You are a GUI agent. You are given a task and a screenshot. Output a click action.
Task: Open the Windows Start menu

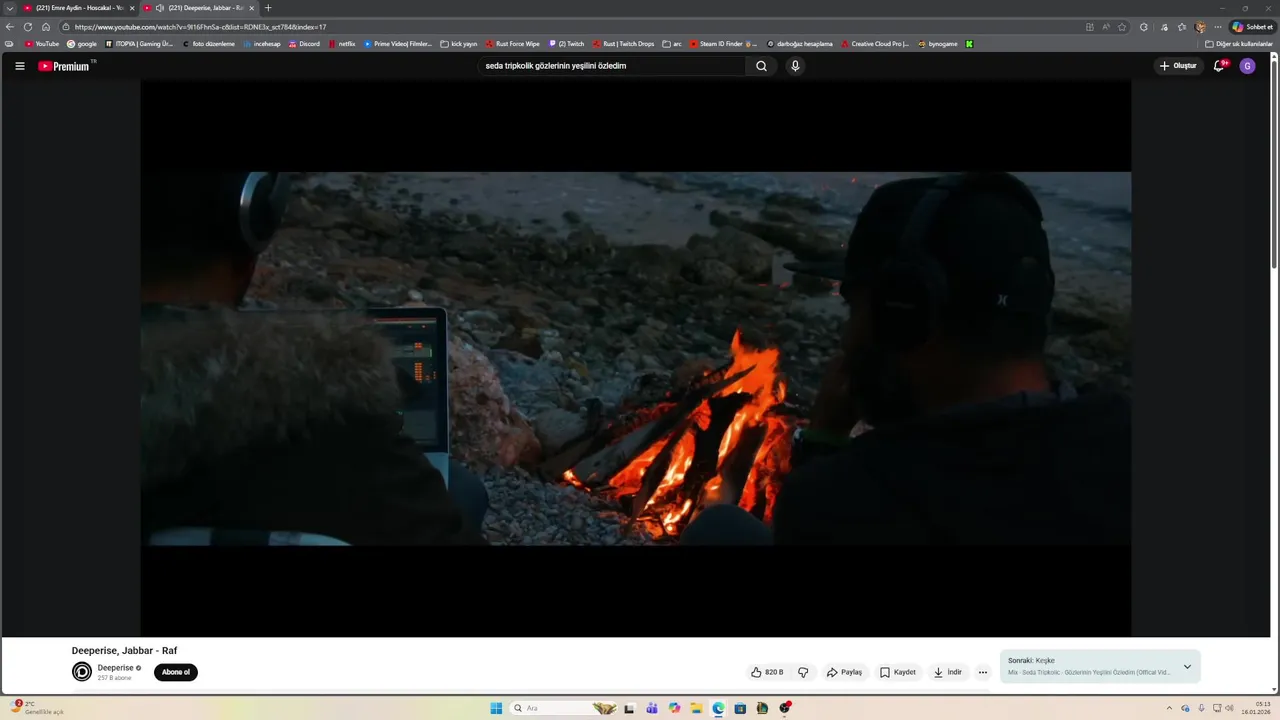(496, 708)
